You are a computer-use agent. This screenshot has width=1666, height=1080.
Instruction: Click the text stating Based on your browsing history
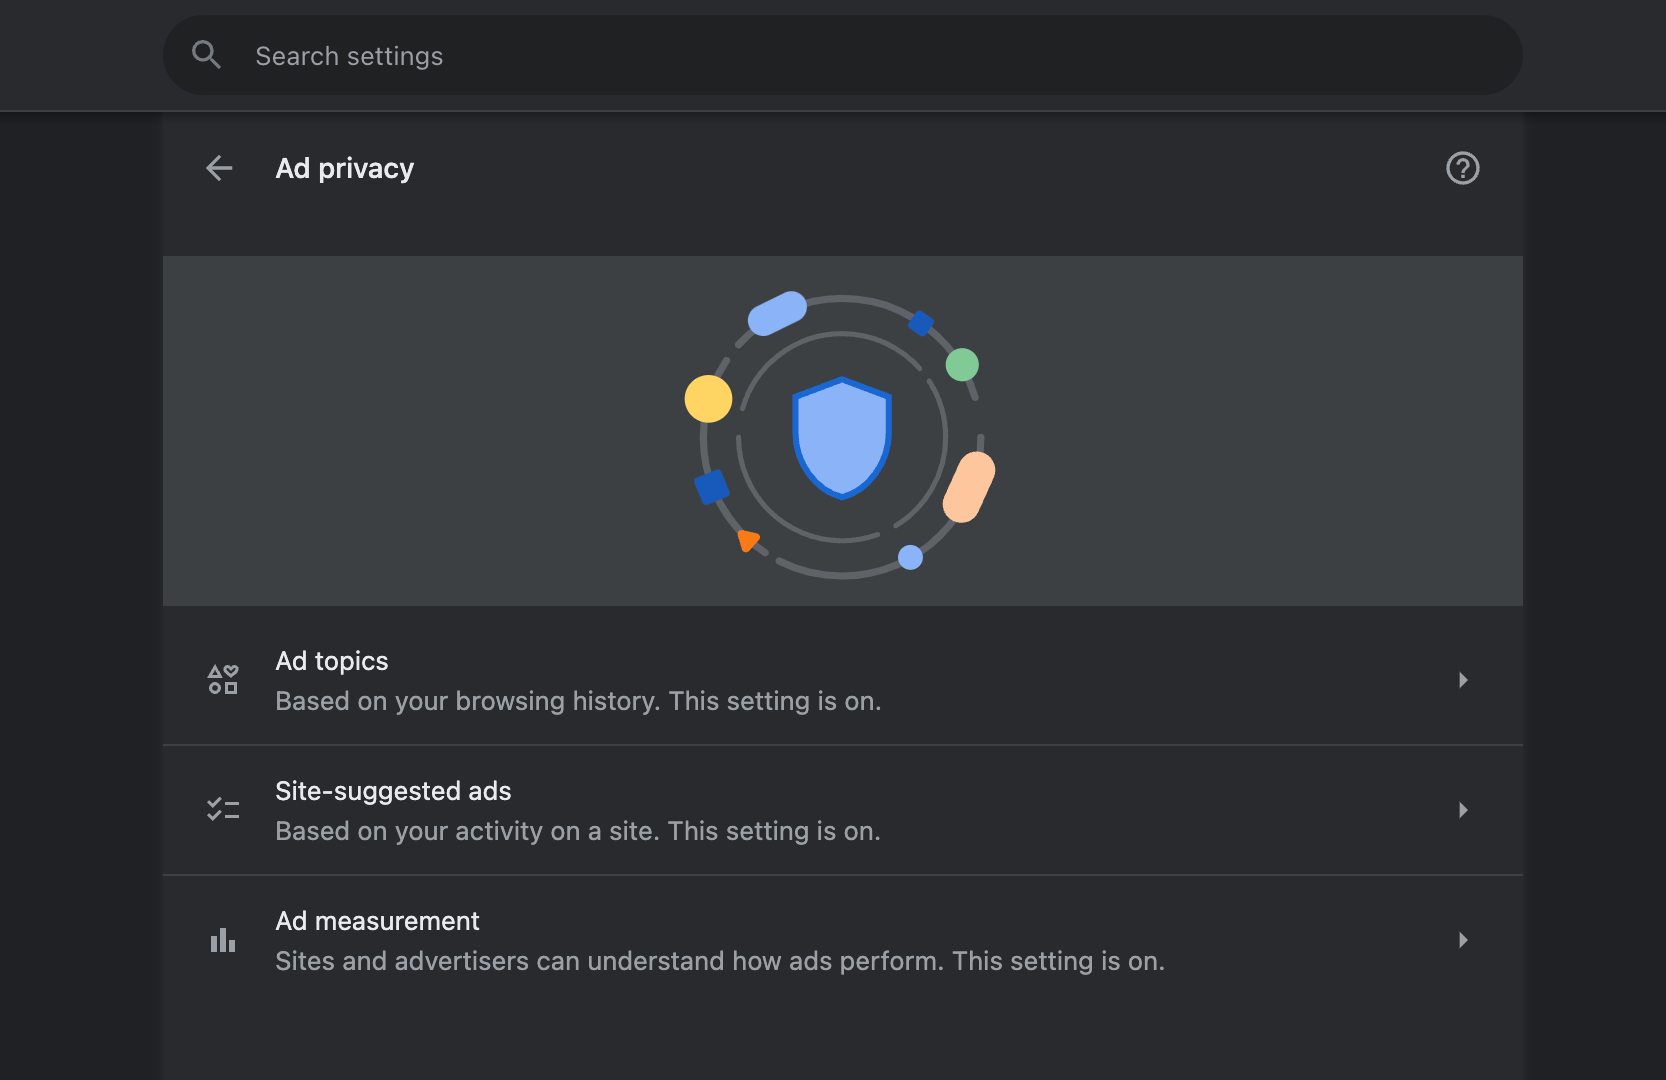pos(578,701)
